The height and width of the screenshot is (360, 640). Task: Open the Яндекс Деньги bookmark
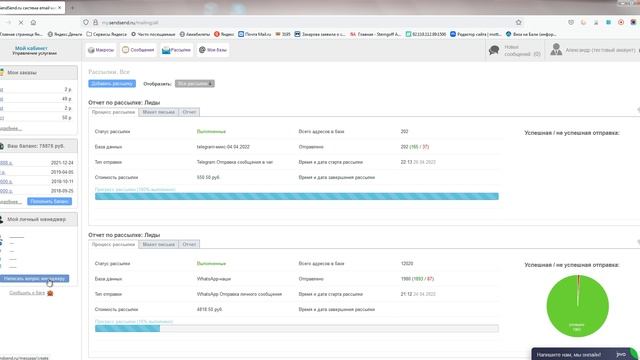point(65,34)
